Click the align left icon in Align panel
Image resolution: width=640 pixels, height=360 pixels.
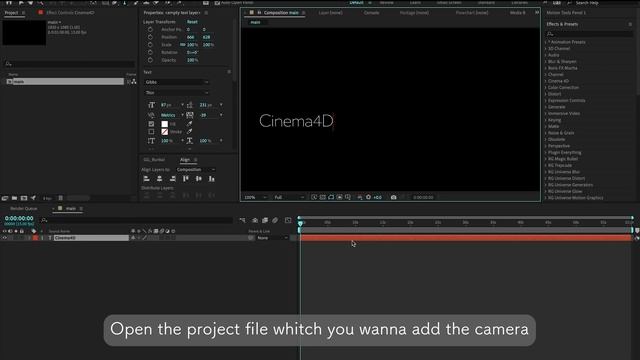tap(147, 179)
